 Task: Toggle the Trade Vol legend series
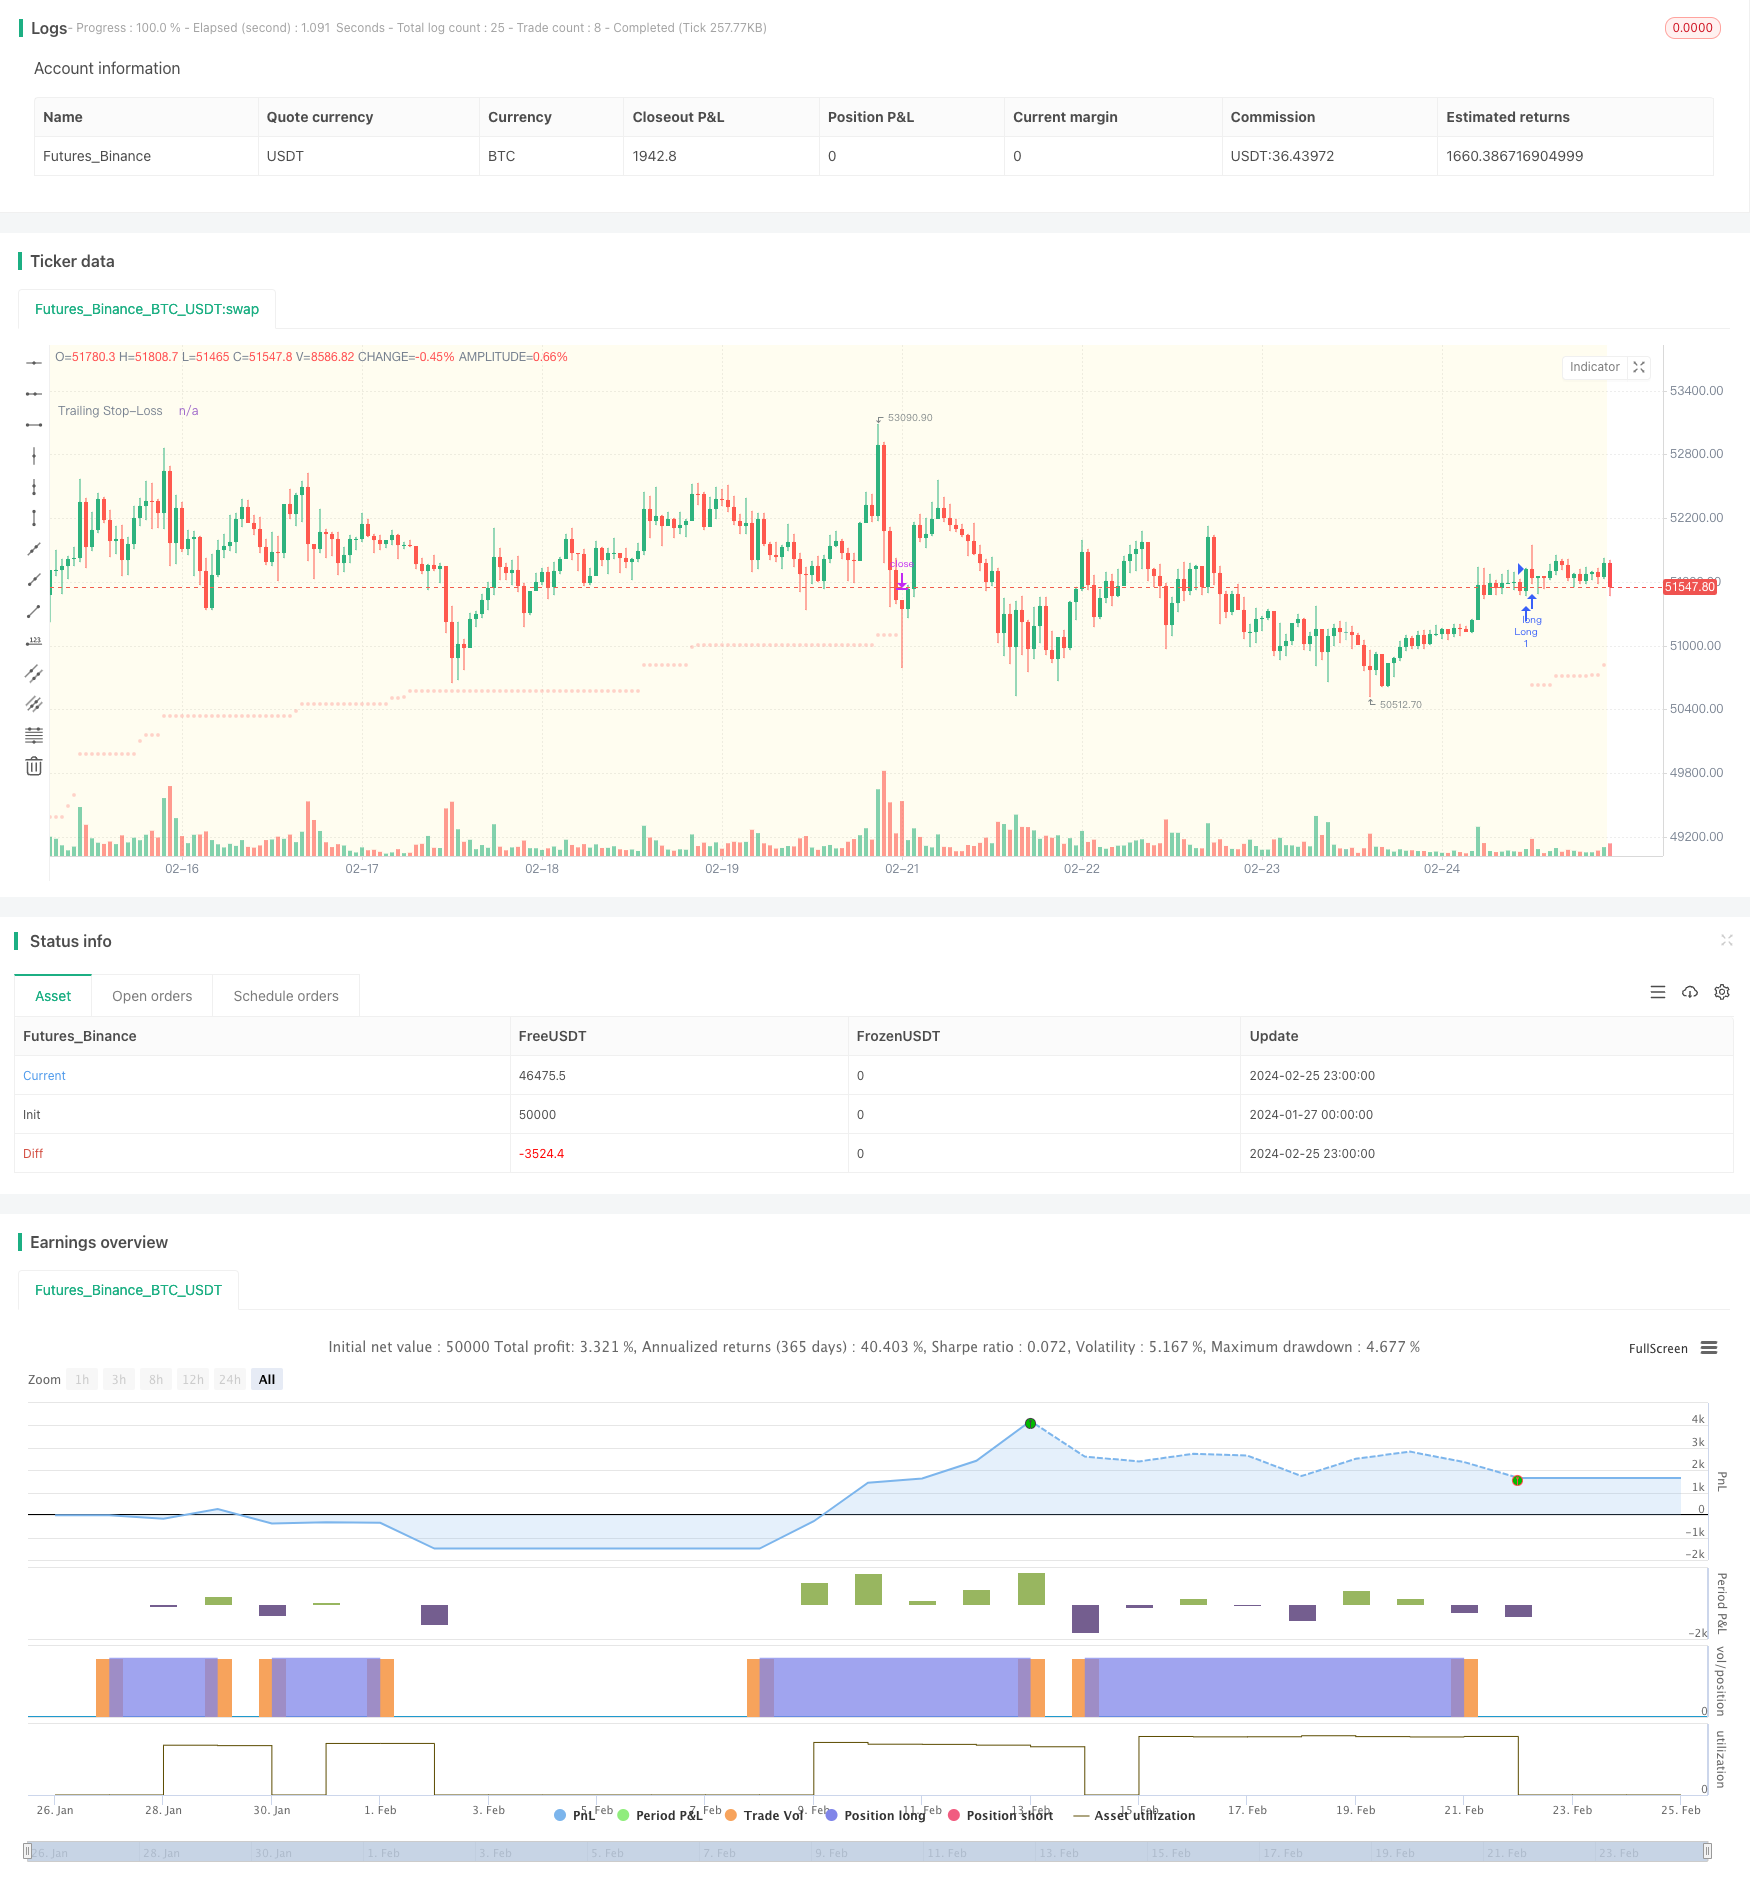pyautogui.click(x=764, y=1815)
